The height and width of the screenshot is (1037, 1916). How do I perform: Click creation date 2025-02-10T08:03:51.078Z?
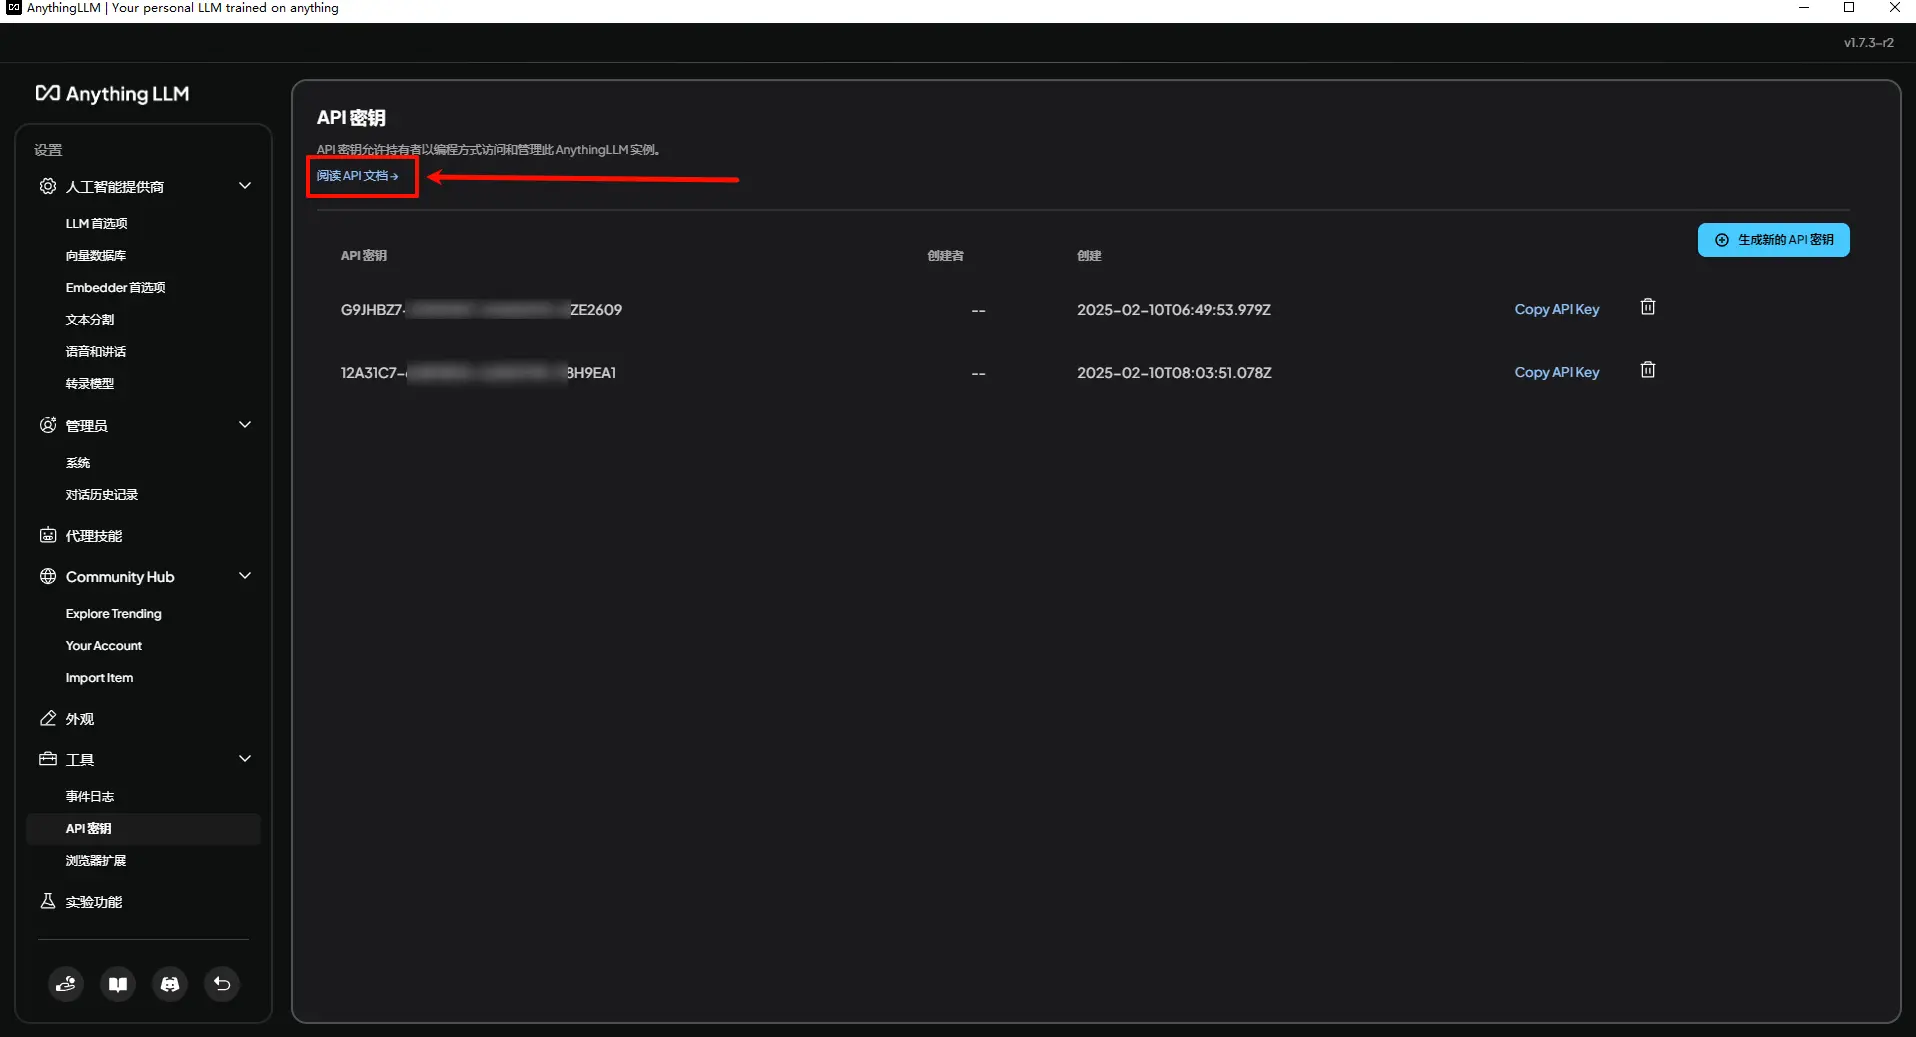coord(1174,372)
